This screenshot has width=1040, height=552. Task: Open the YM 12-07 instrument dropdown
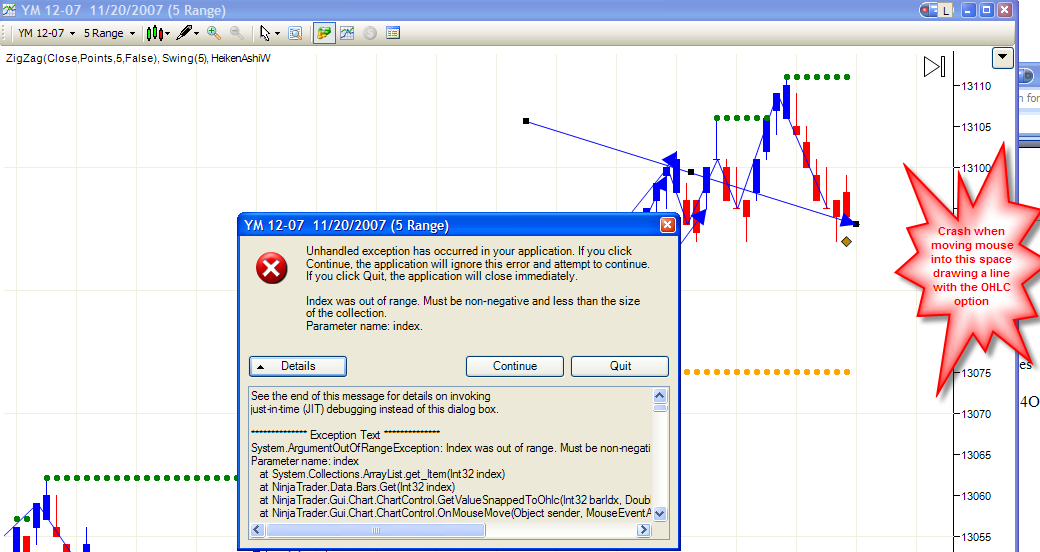coord(46,33)
